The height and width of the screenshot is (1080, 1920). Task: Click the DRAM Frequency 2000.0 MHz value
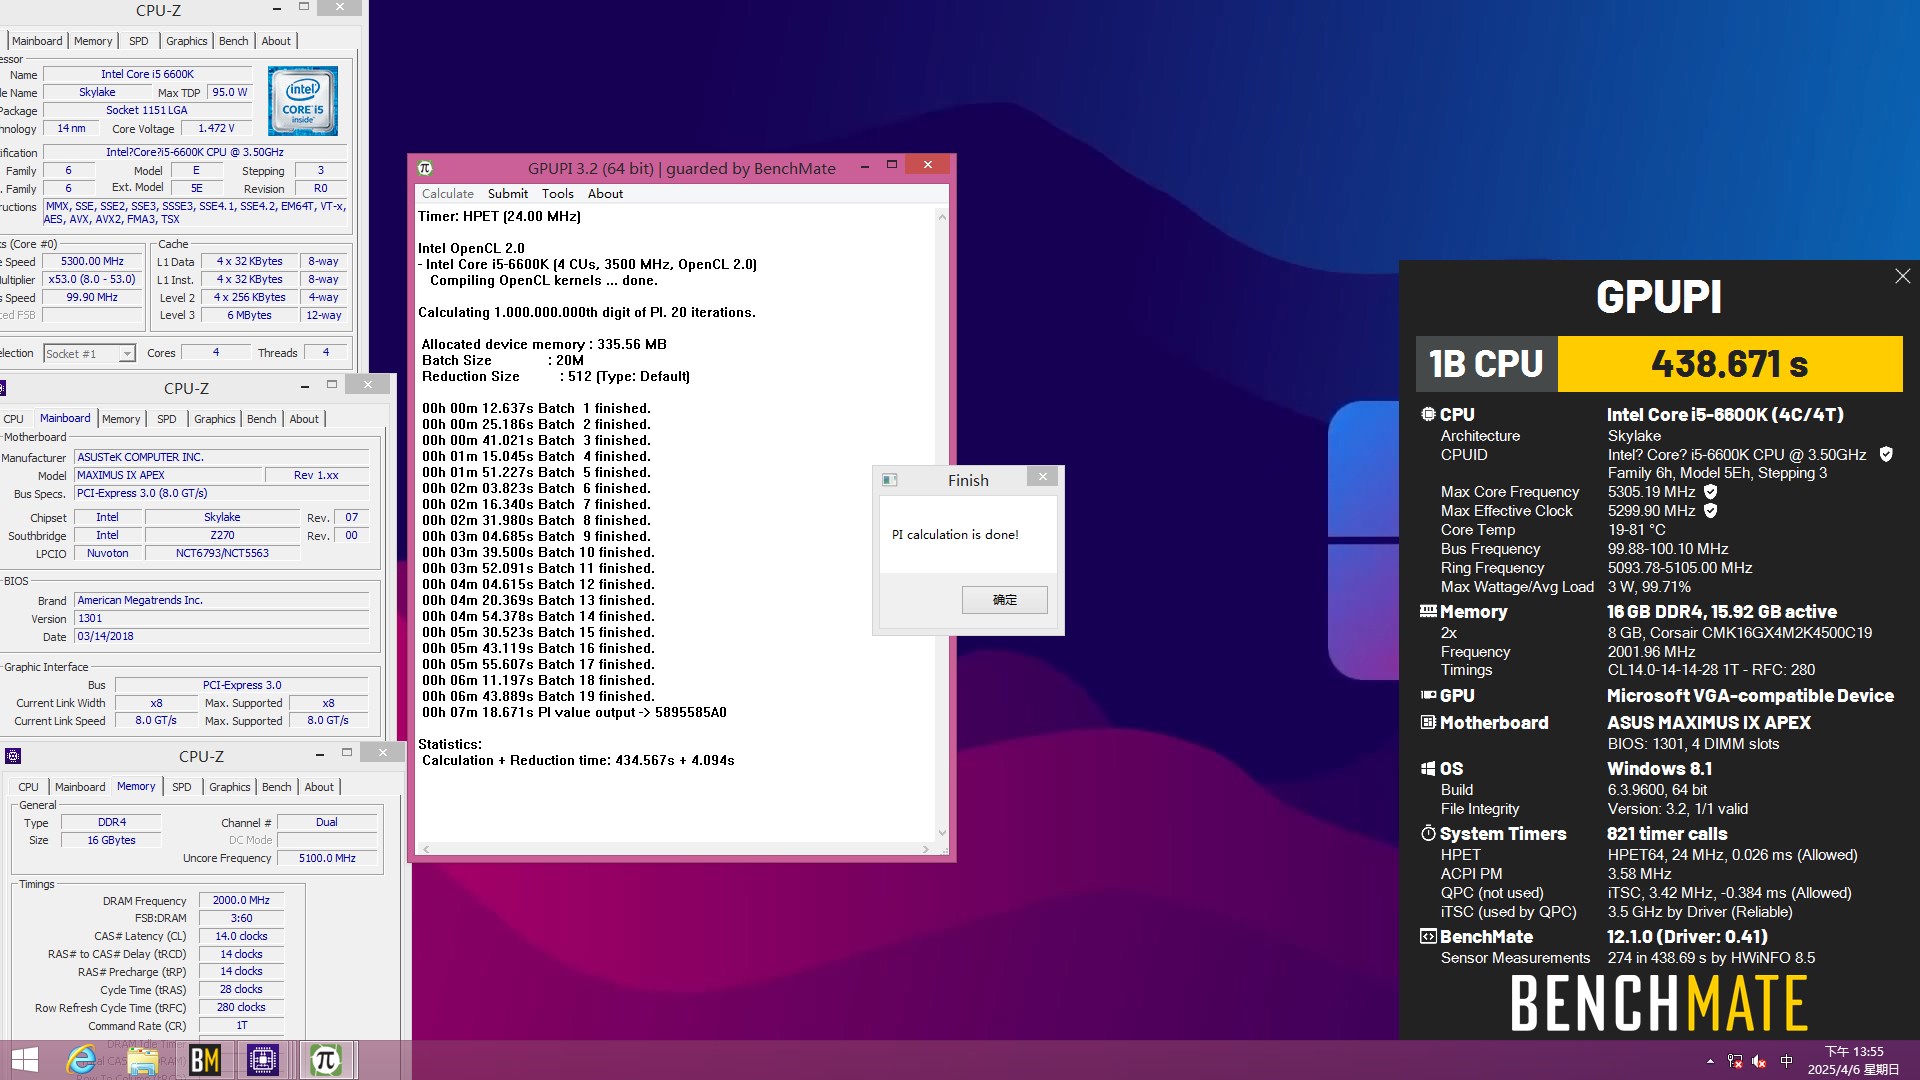[241, 900]
